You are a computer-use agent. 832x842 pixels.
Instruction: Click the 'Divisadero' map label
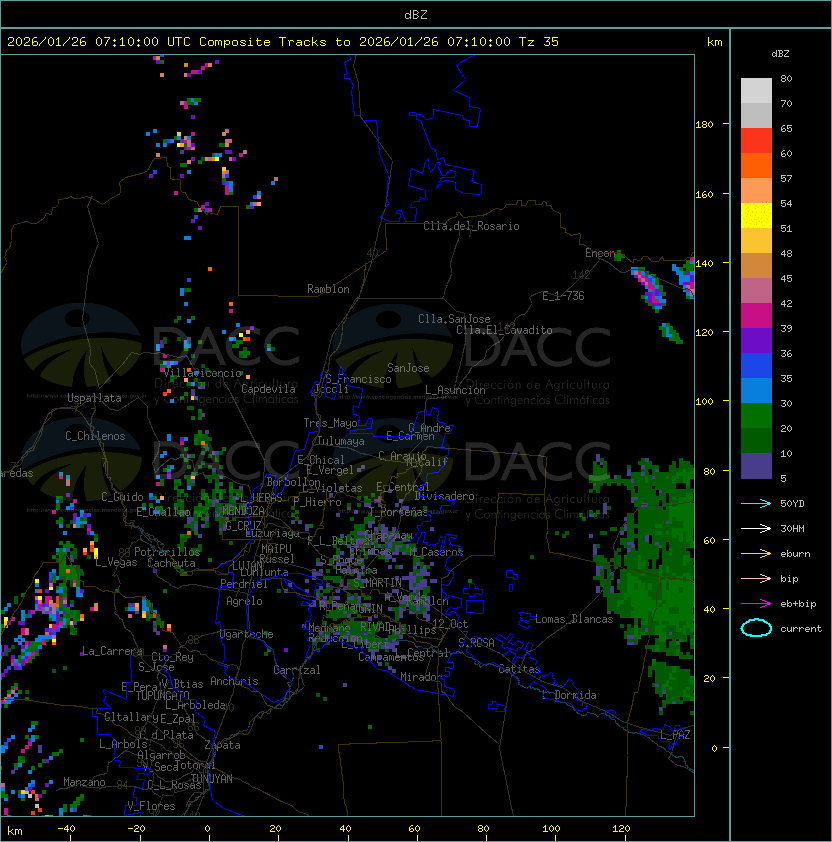pos(444,496)
